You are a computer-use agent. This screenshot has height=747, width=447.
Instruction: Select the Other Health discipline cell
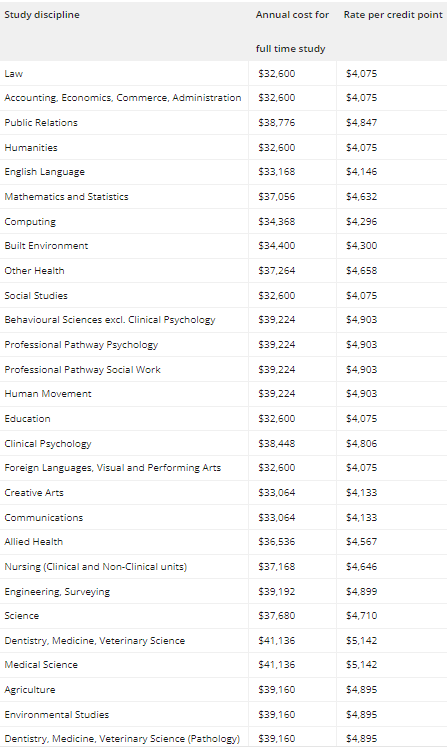point(34,271)
